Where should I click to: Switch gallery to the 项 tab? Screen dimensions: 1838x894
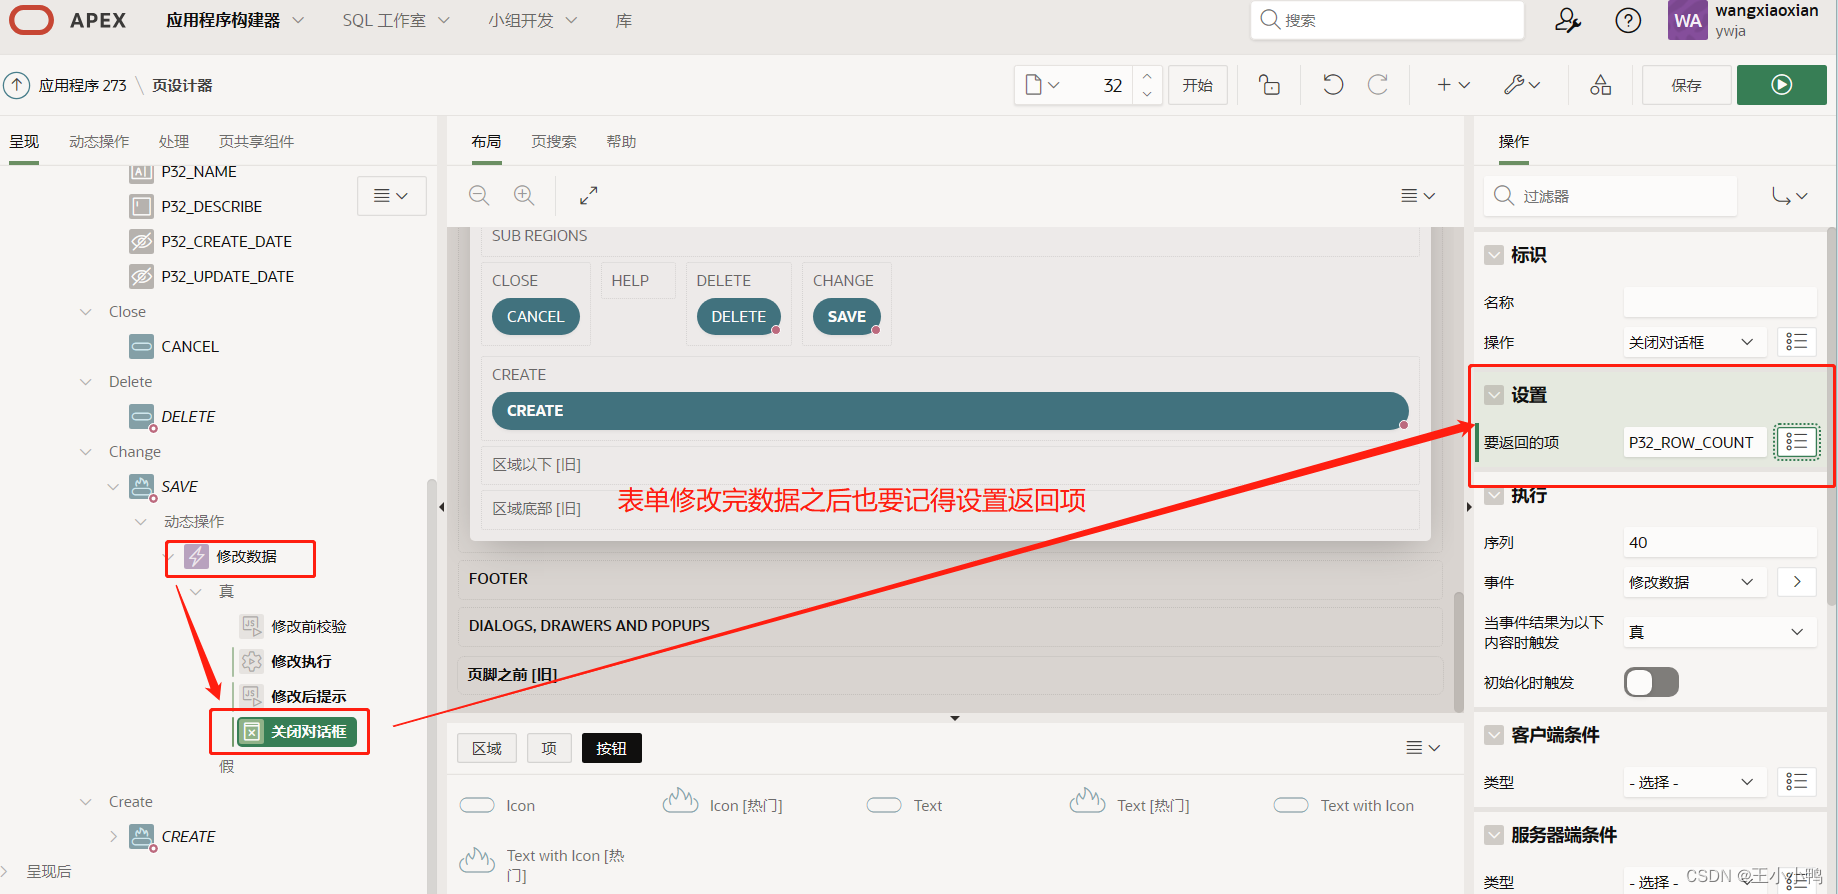(549, 748)
